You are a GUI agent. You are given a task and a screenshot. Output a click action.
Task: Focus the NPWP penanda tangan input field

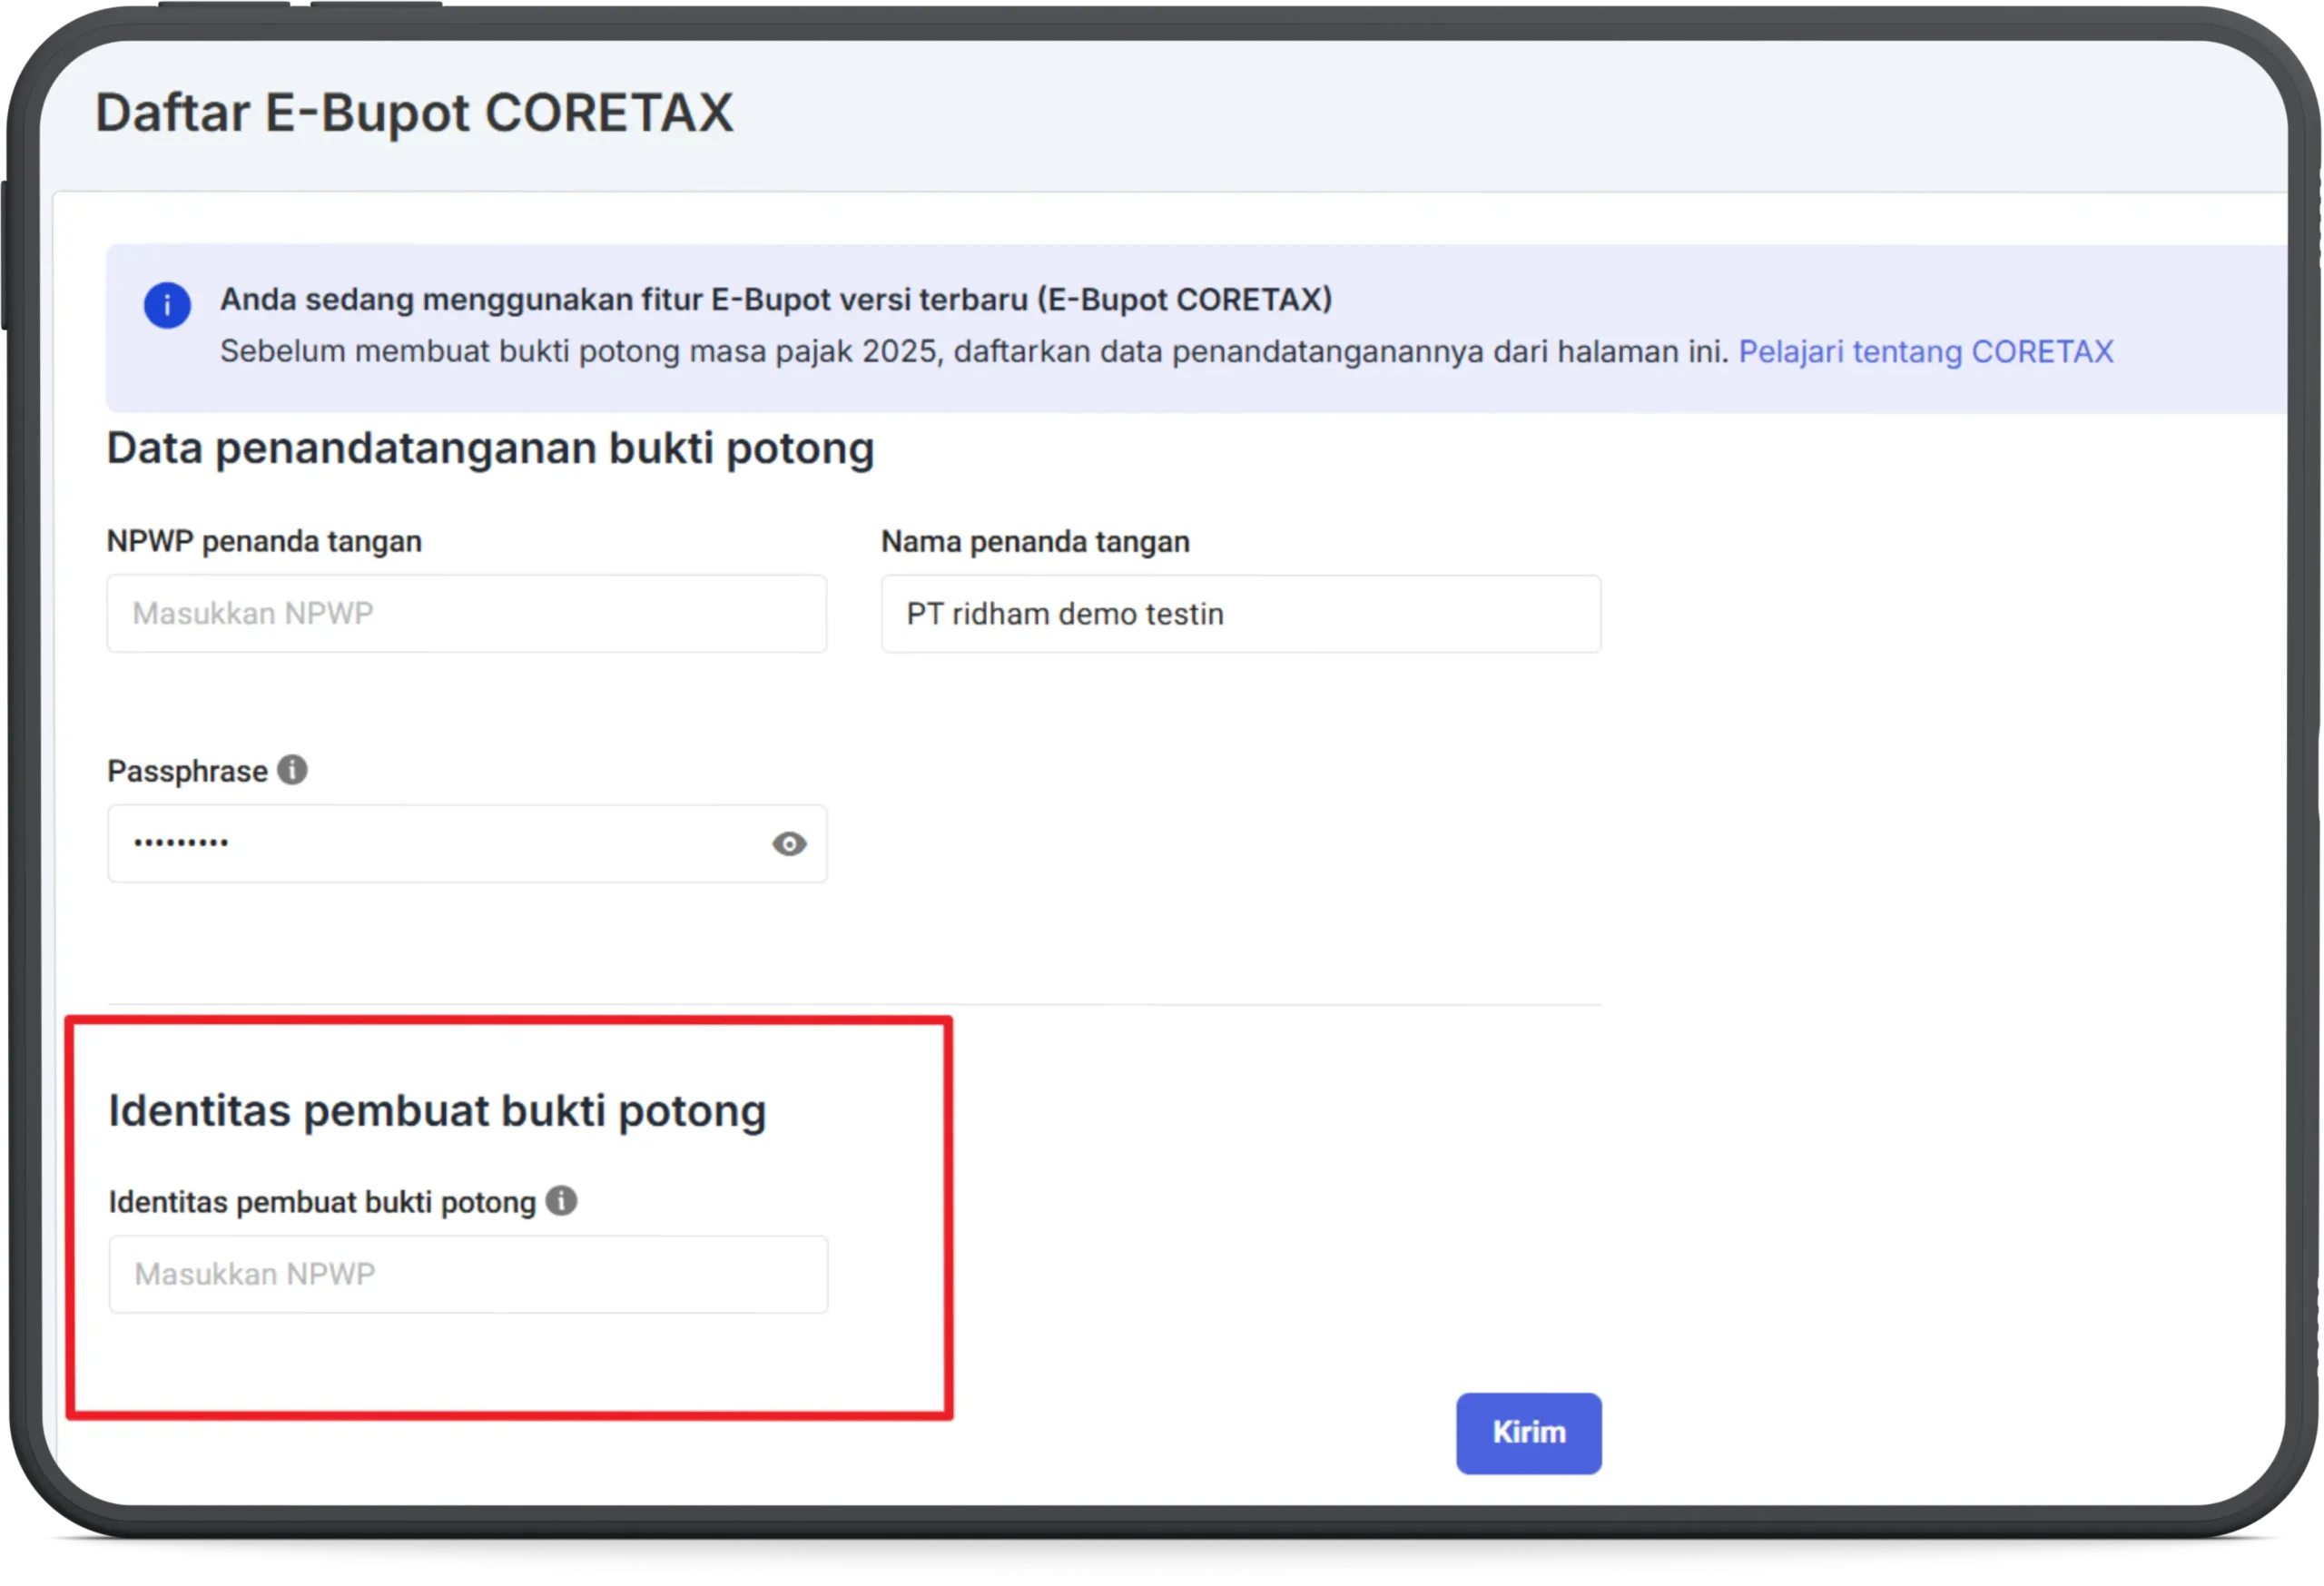pos(466,613)
